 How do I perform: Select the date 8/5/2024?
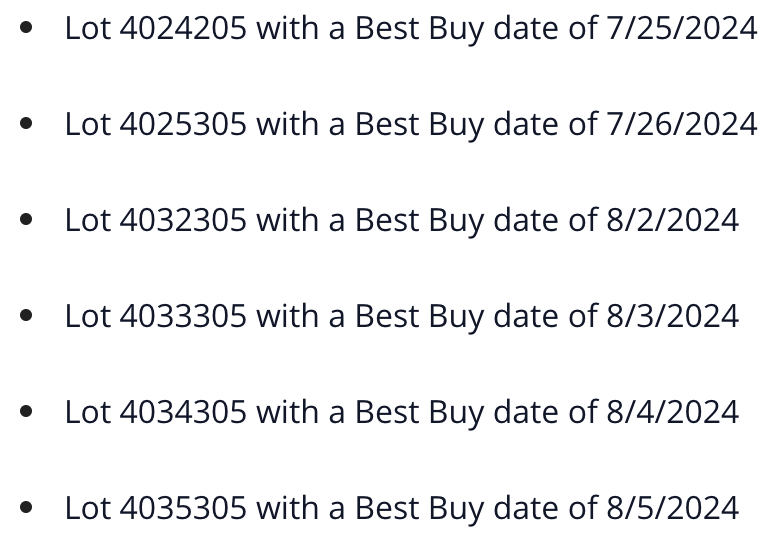[x=673, y=508]
